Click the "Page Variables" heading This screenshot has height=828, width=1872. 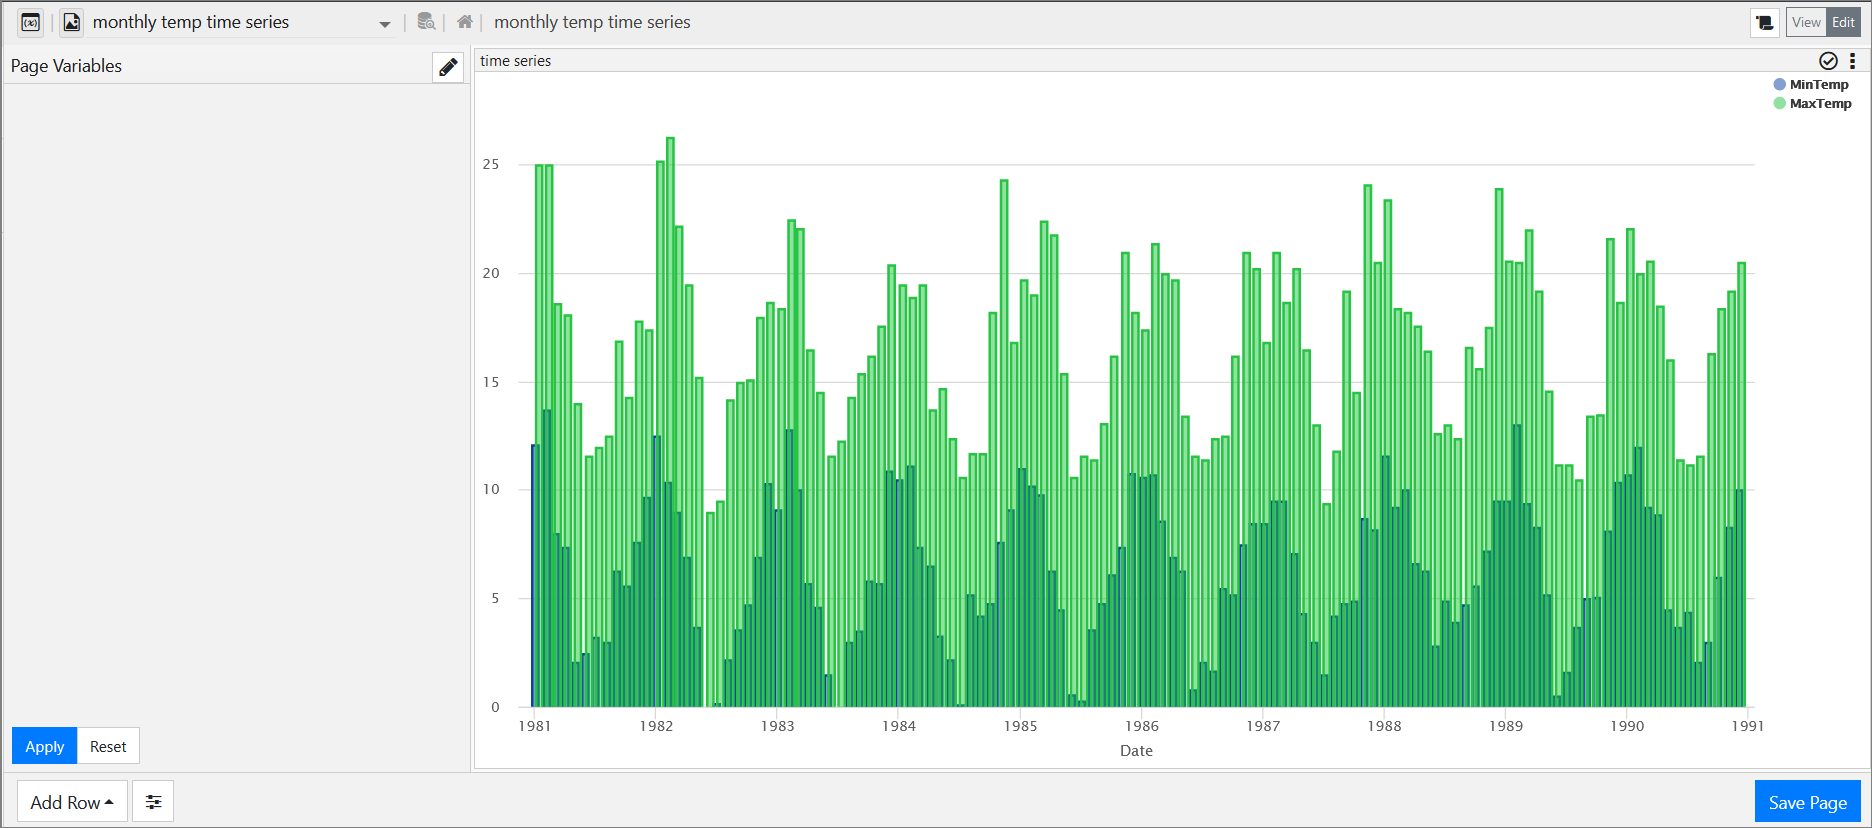tap(66, 66)
